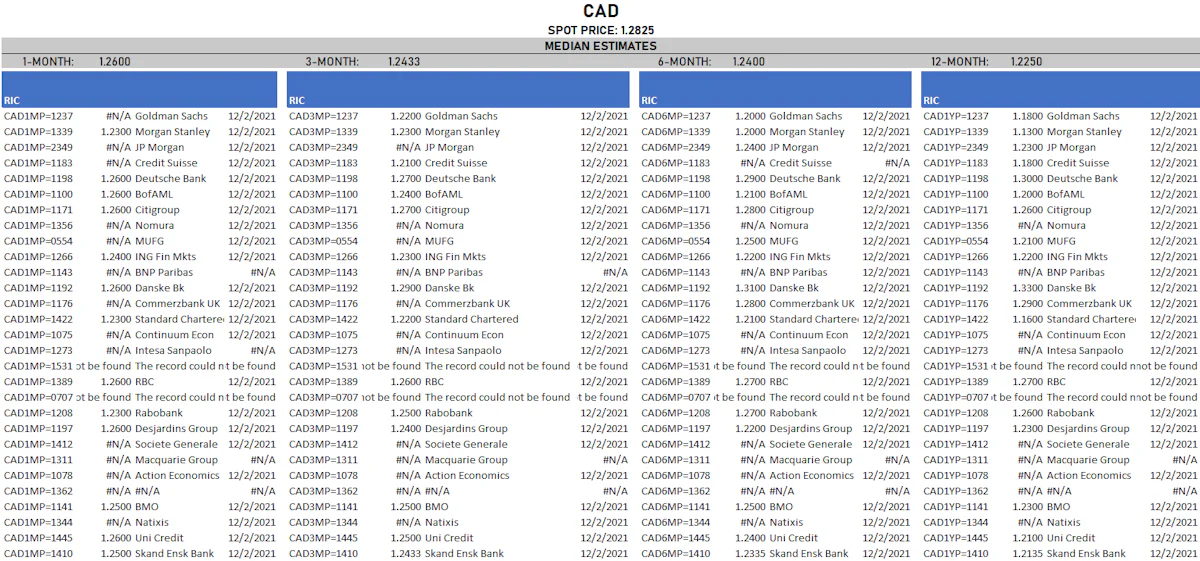
Task: Click the RIC header in 6-month table
Action: 649,101
